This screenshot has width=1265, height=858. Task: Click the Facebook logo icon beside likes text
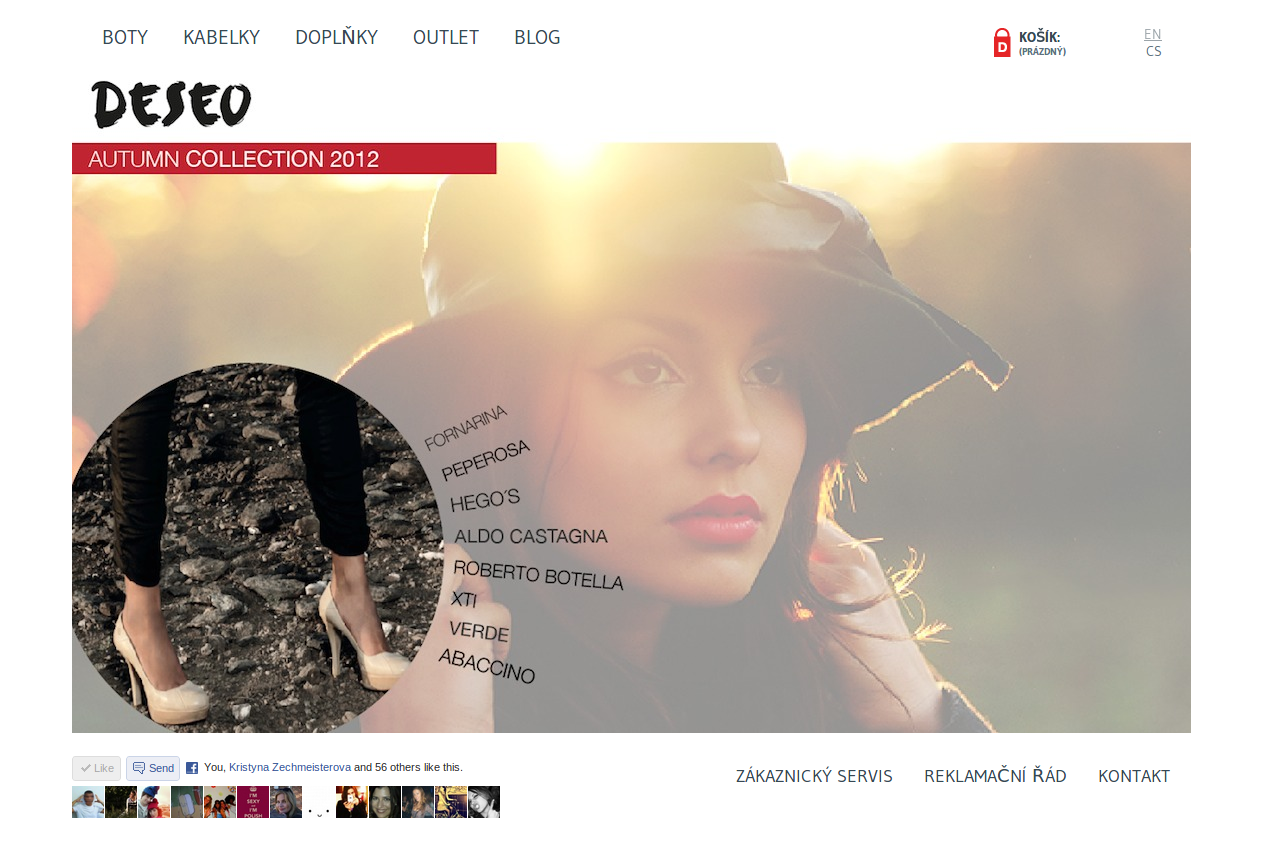click(192, 768)
